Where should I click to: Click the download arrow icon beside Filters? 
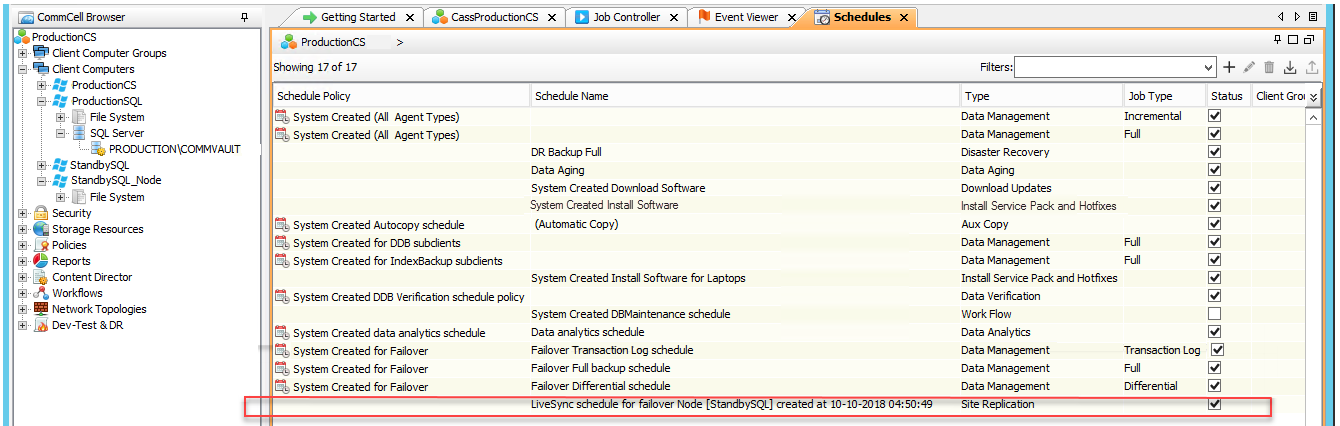pyautogui.click(x=1290, y=67)
